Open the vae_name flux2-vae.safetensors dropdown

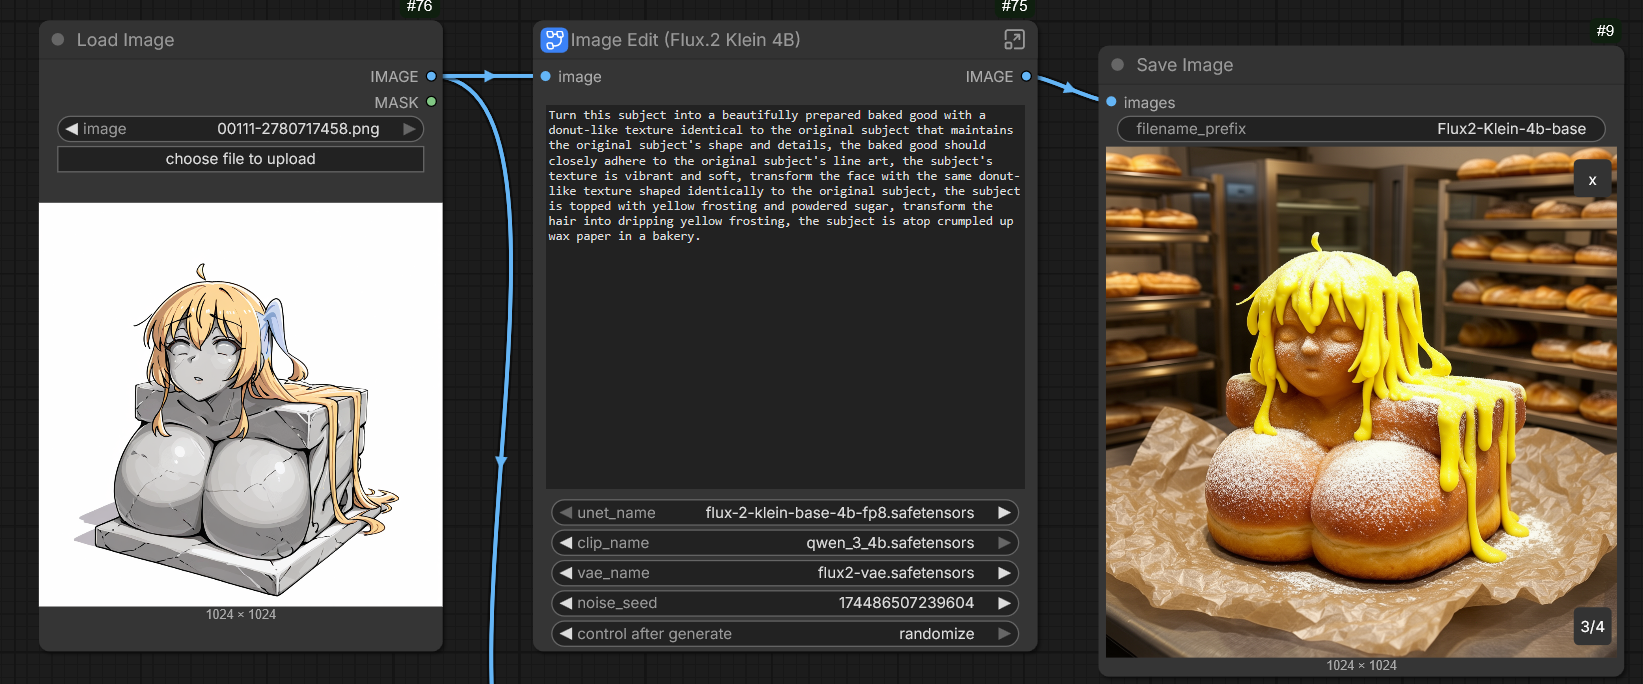coord(785,573)
